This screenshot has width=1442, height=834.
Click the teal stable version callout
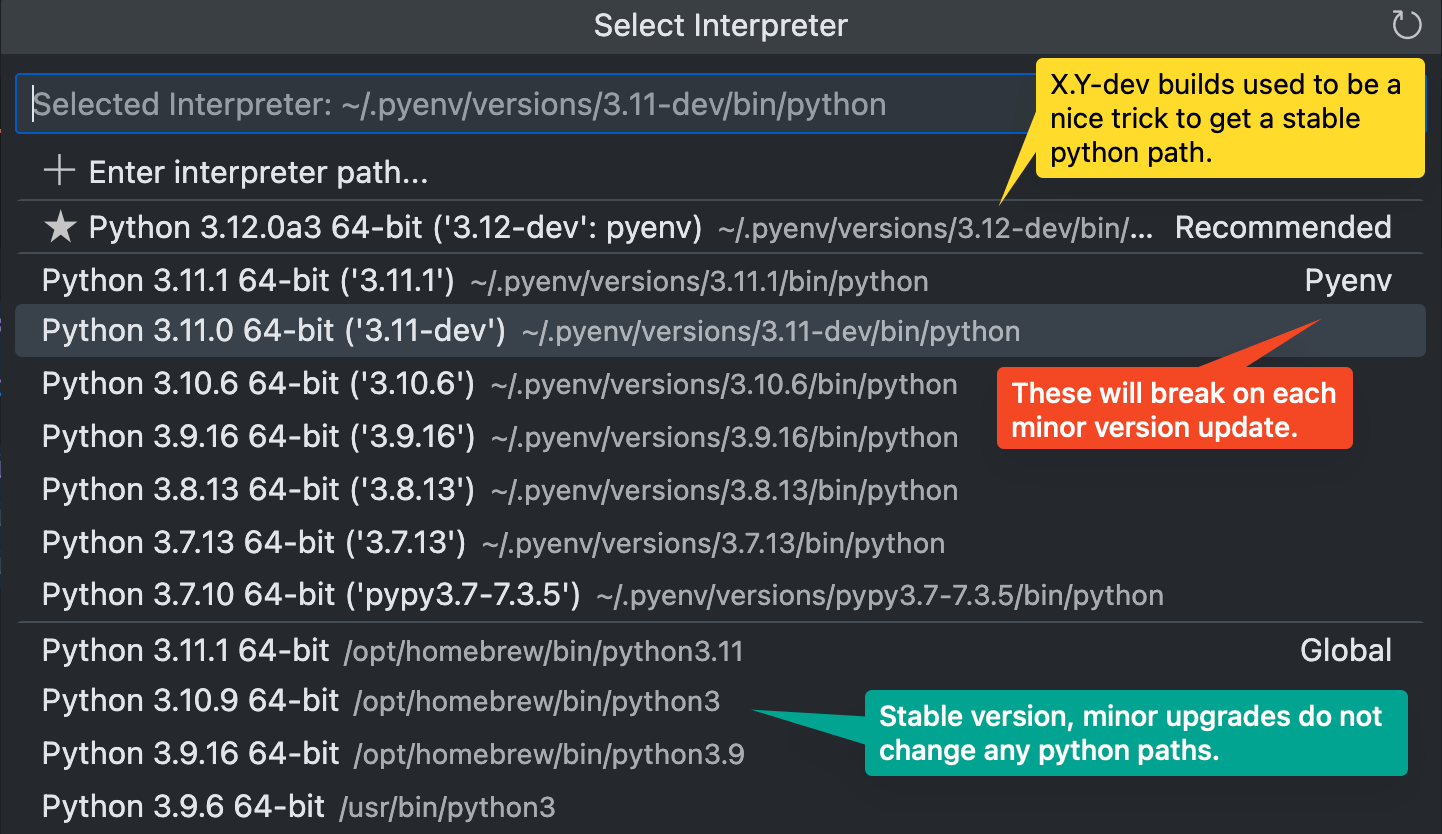1135,733
